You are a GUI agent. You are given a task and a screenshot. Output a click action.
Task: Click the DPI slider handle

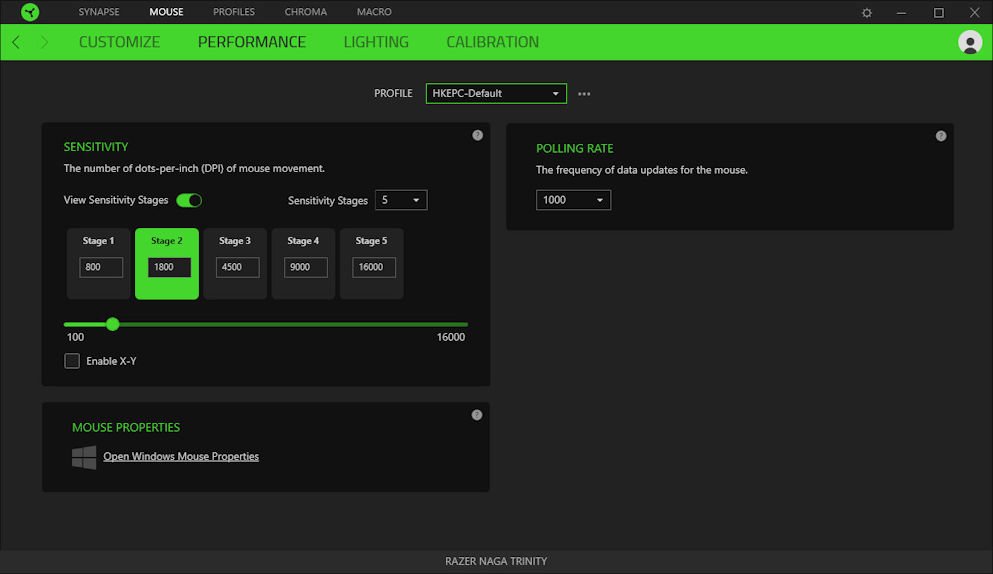113,324
